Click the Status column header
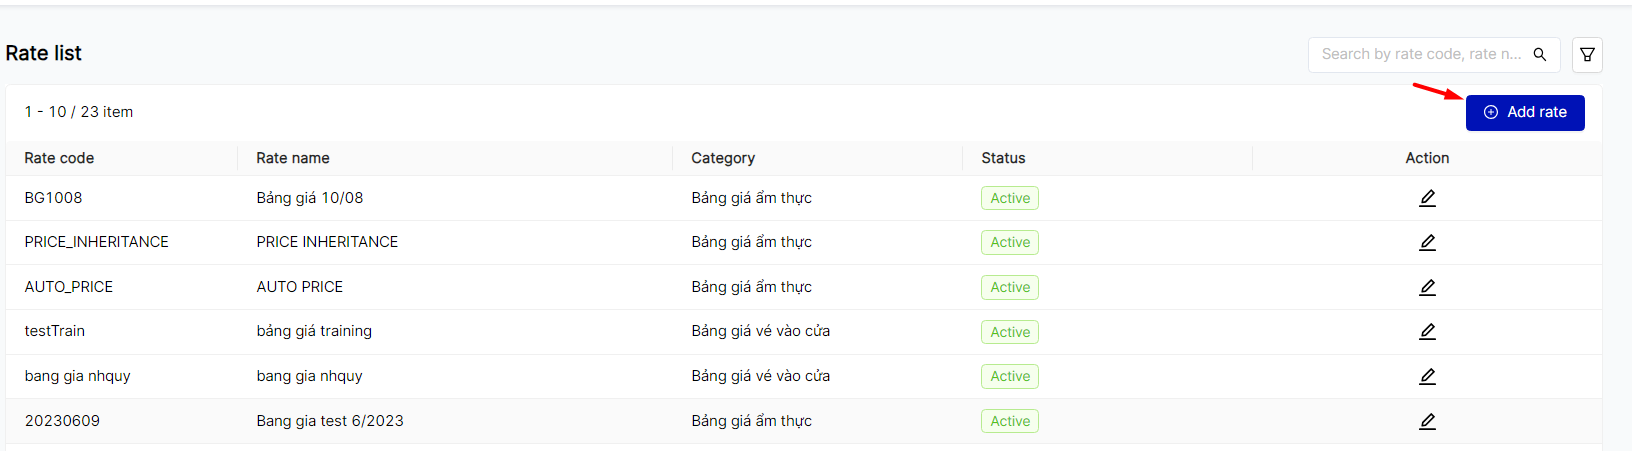This screenshot has height=451, width=1632. [x=1003, y=158]
